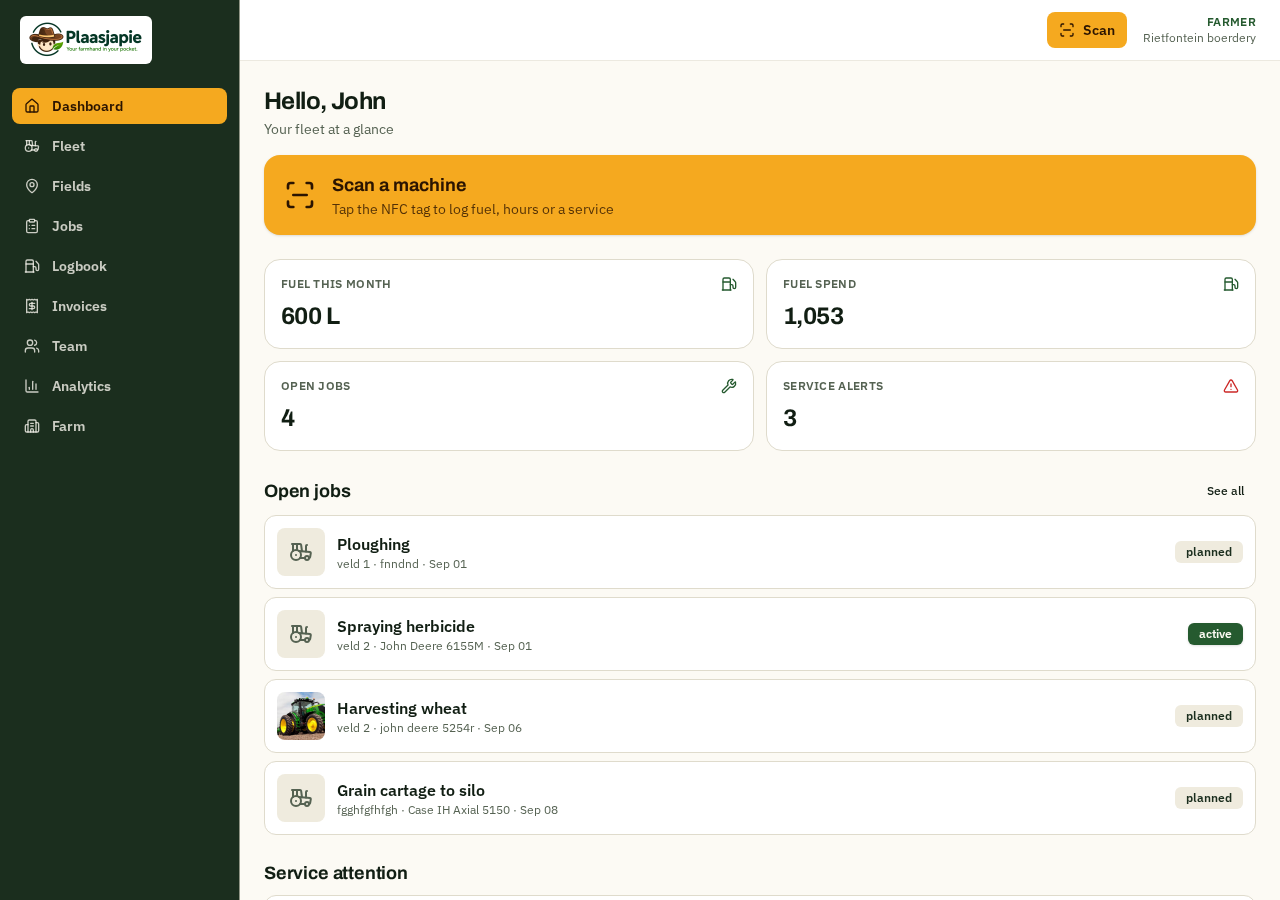Click the Service Alerts count 3
The width and height of the screenshot is (1280, 900).
point(790,418)
